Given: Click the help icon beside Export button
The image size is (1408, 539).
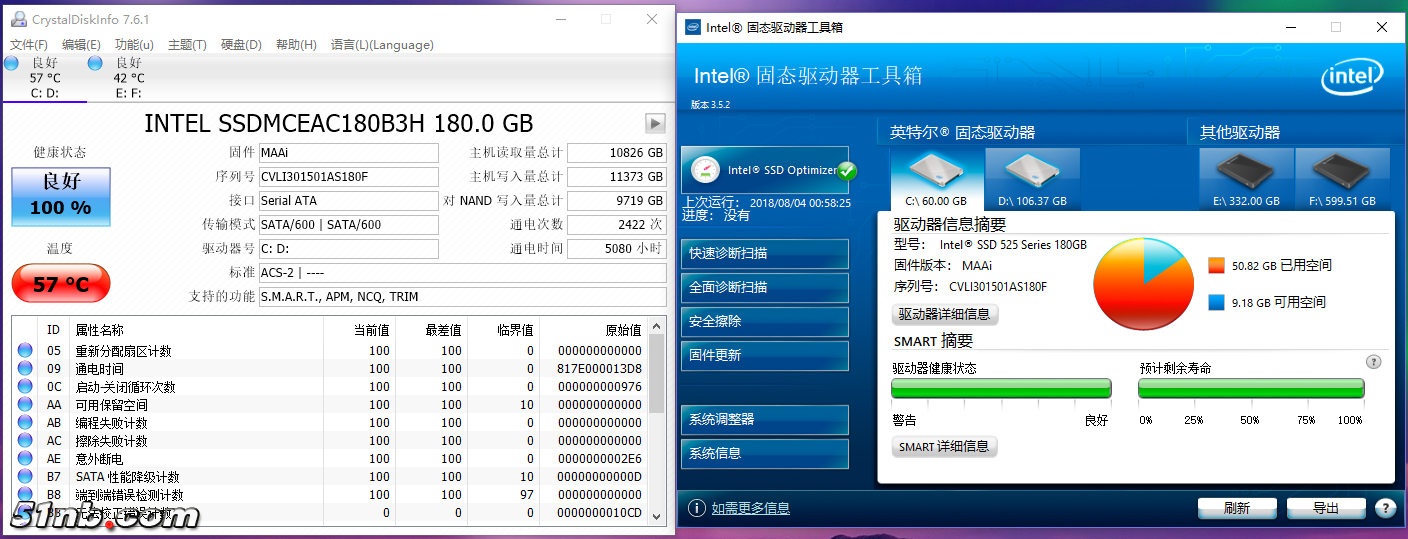Looking at the screenshot, I should [1385, 508].
